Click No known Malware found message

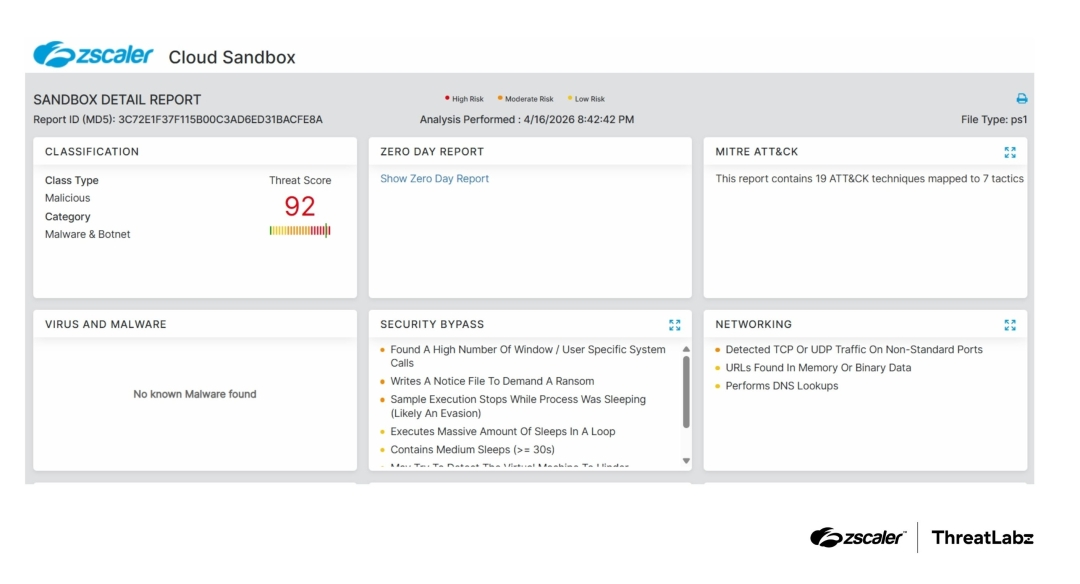click(195, 394)
